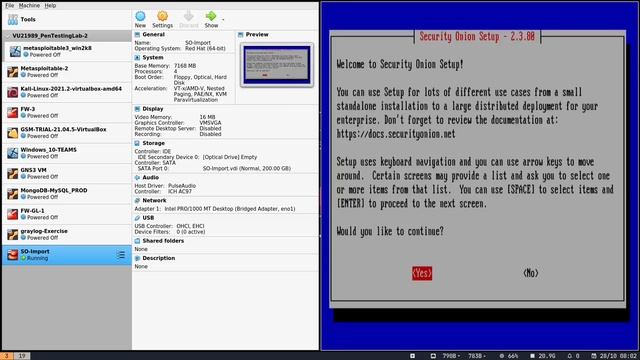
Task: Click 'Powered Off' status under FW-3
Action: [42, 116]
